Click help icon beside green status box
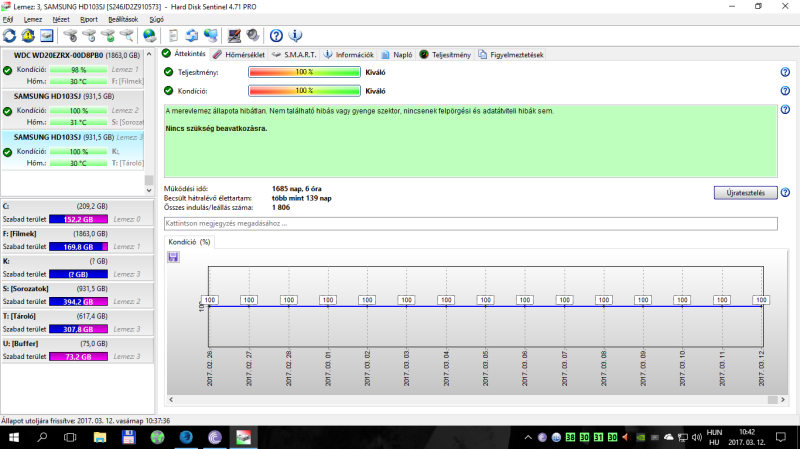Image resolution: width=800 pixels, height=449 pixels. 785,109
